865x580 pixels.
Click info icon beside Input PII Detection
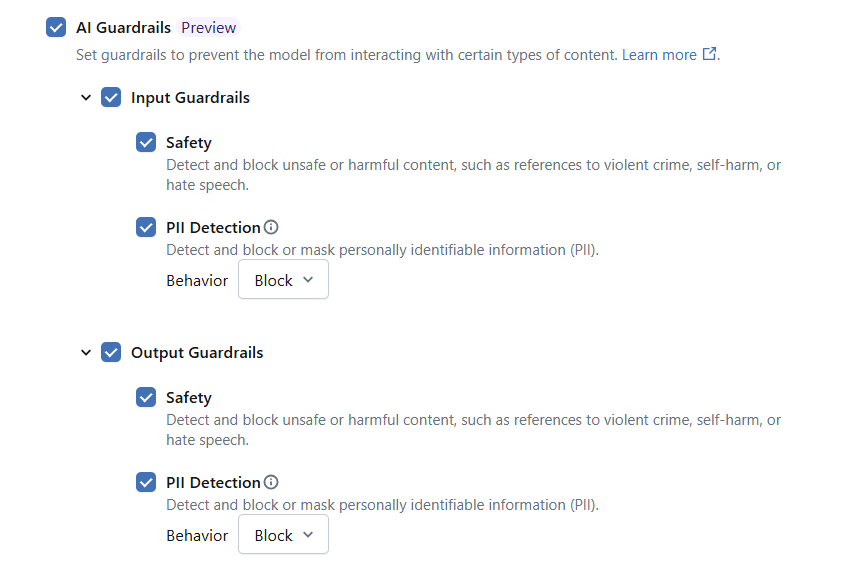[x=271, y=227]
